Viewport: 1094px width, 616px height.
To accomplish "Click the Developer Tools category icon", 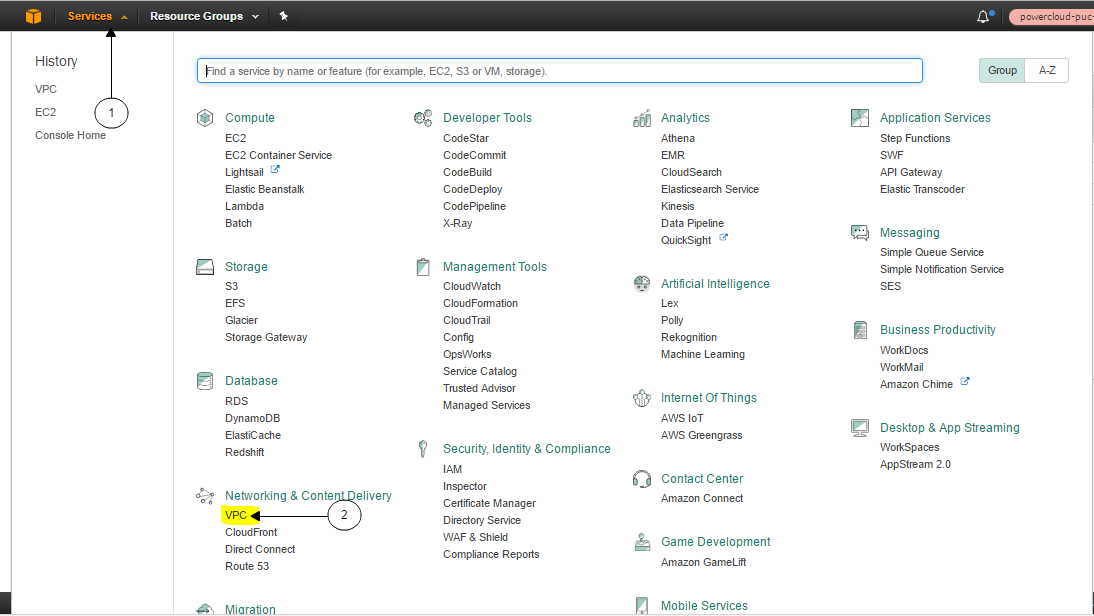I will click(x=423, y=118).
